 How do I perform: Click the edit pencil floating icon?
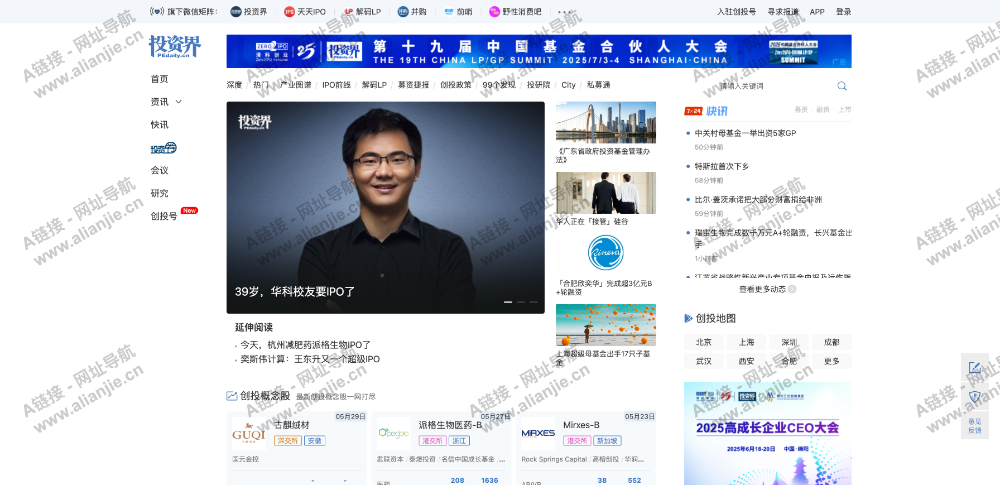pyautogui.click(x=974, y=368)
